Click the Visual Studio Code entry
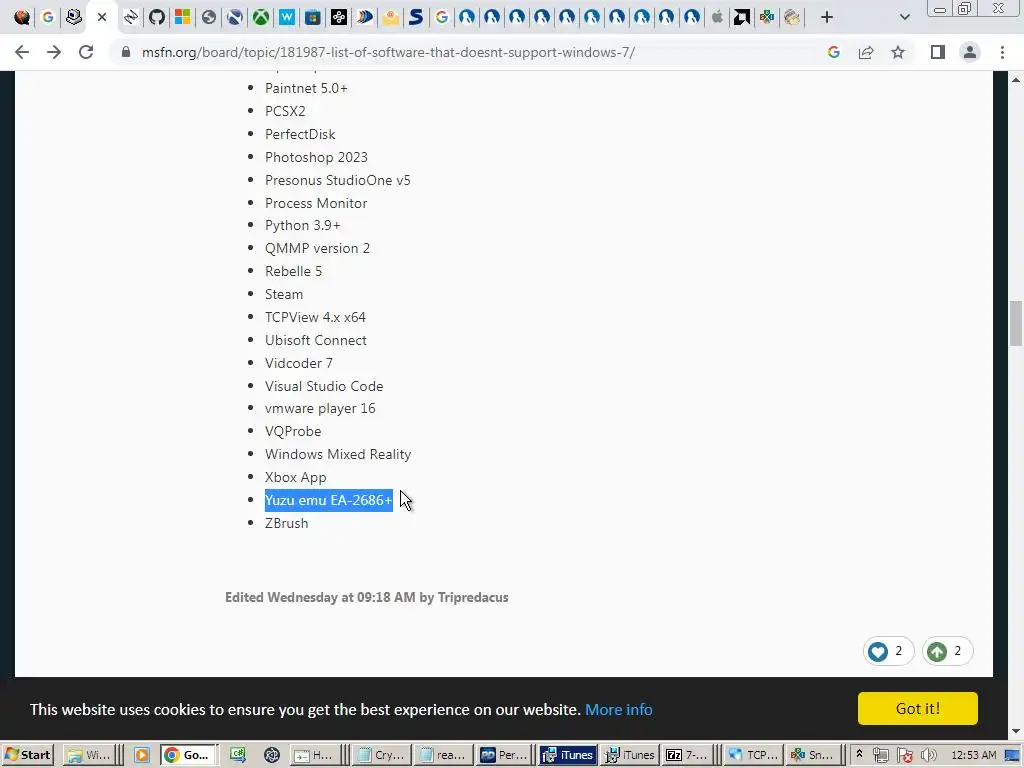1024x768 pixels. click(325, 386)
